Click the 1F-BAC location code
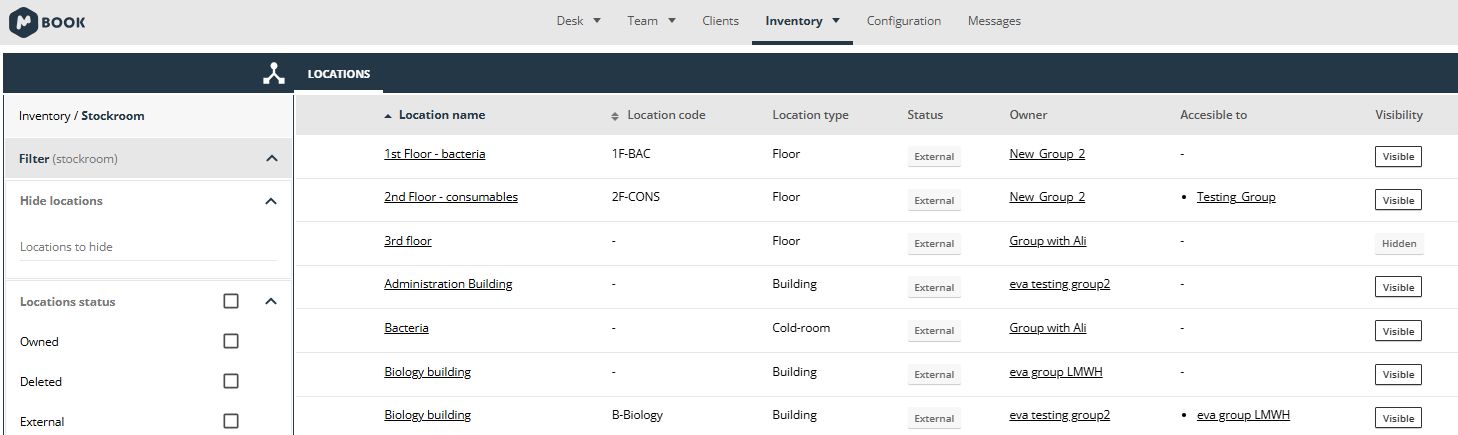 (x=631, y=154)
